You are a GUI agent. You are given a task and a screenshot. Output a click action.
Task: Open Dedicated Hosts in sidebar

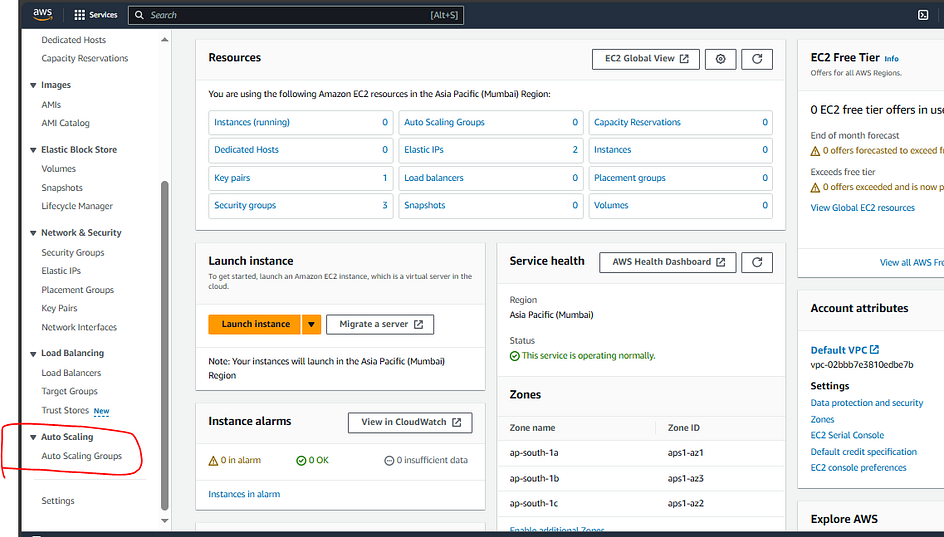[x=73, y=40]
